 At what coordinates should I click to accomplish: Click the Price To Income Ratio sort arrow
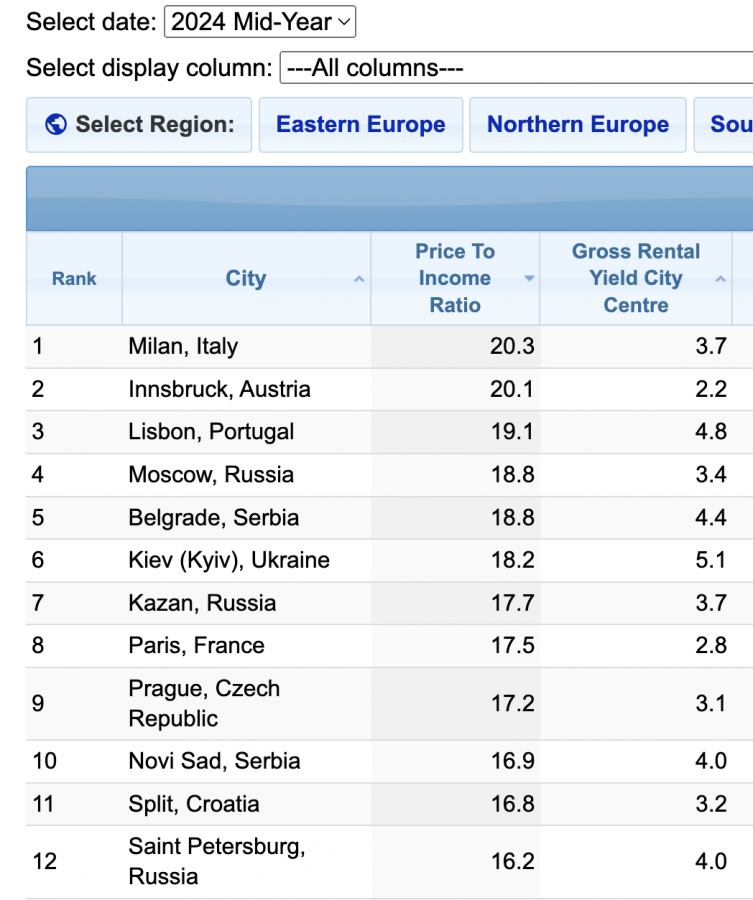click(529, 279)
